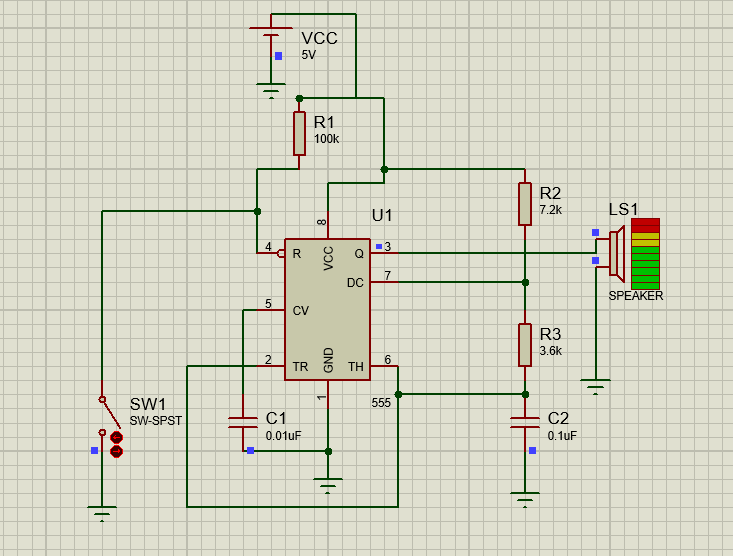Click the junction dot between R3 and C2

[525, 395]
